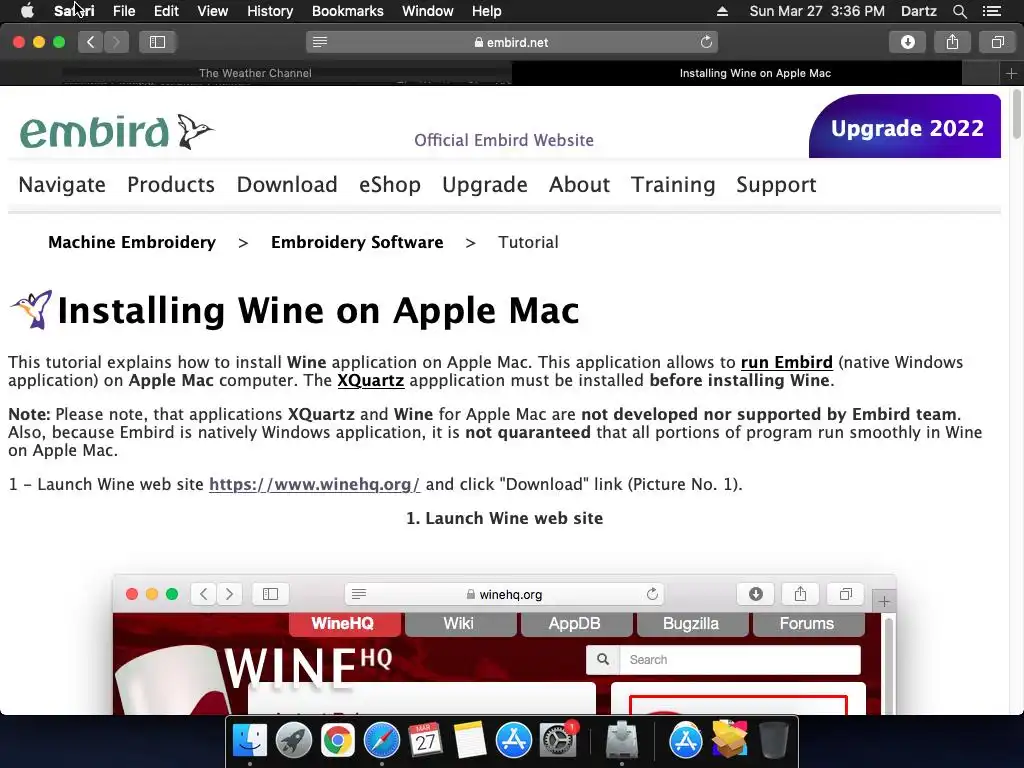Follow the Embroidery Software breadcrumb
Viewport: 1024px width, 768px height.
pyautogui.click(x=357, y=242)
